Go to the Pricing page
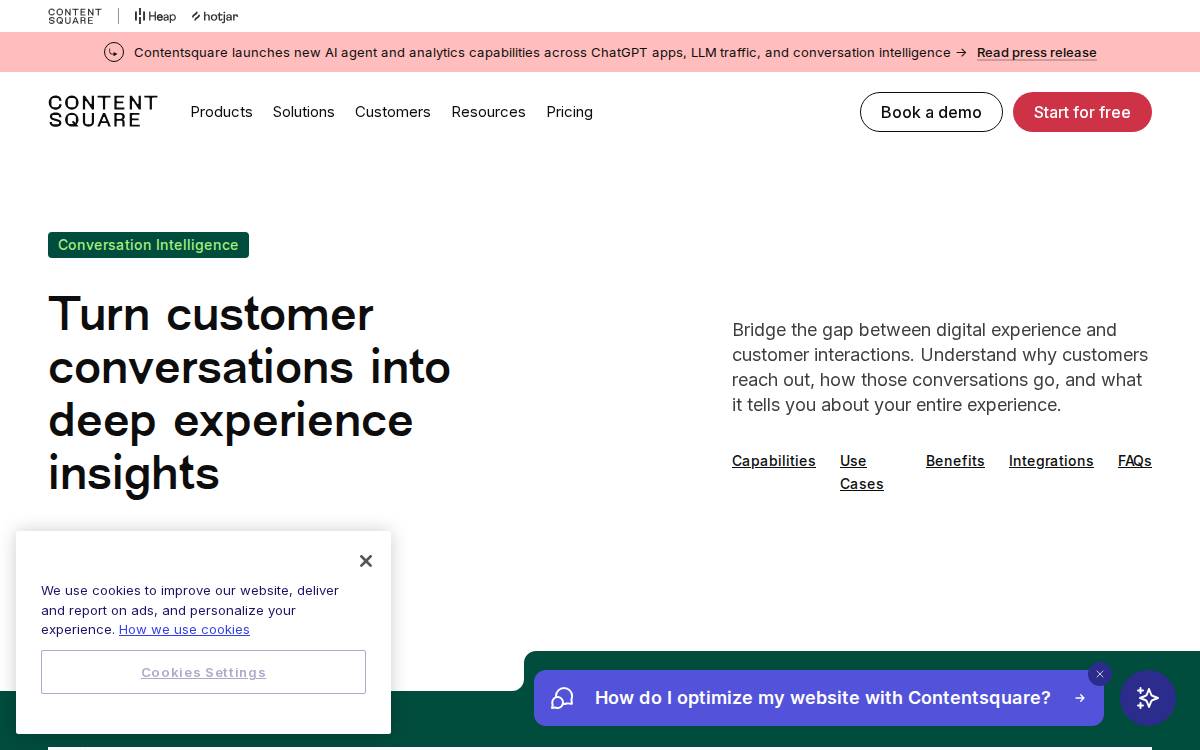The height and width of the screenshot is (750, 1200). (569, 112)
